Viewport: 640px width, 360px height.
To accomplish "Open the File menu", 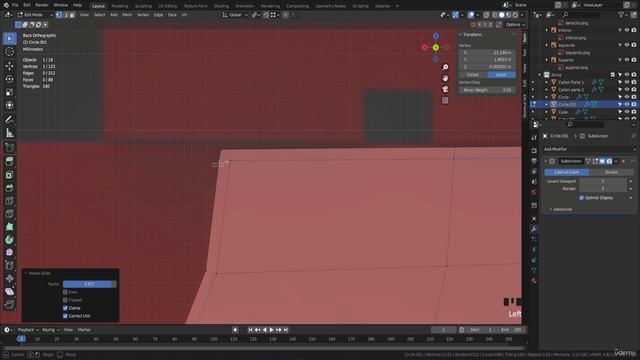I will [x=15, y=5].
